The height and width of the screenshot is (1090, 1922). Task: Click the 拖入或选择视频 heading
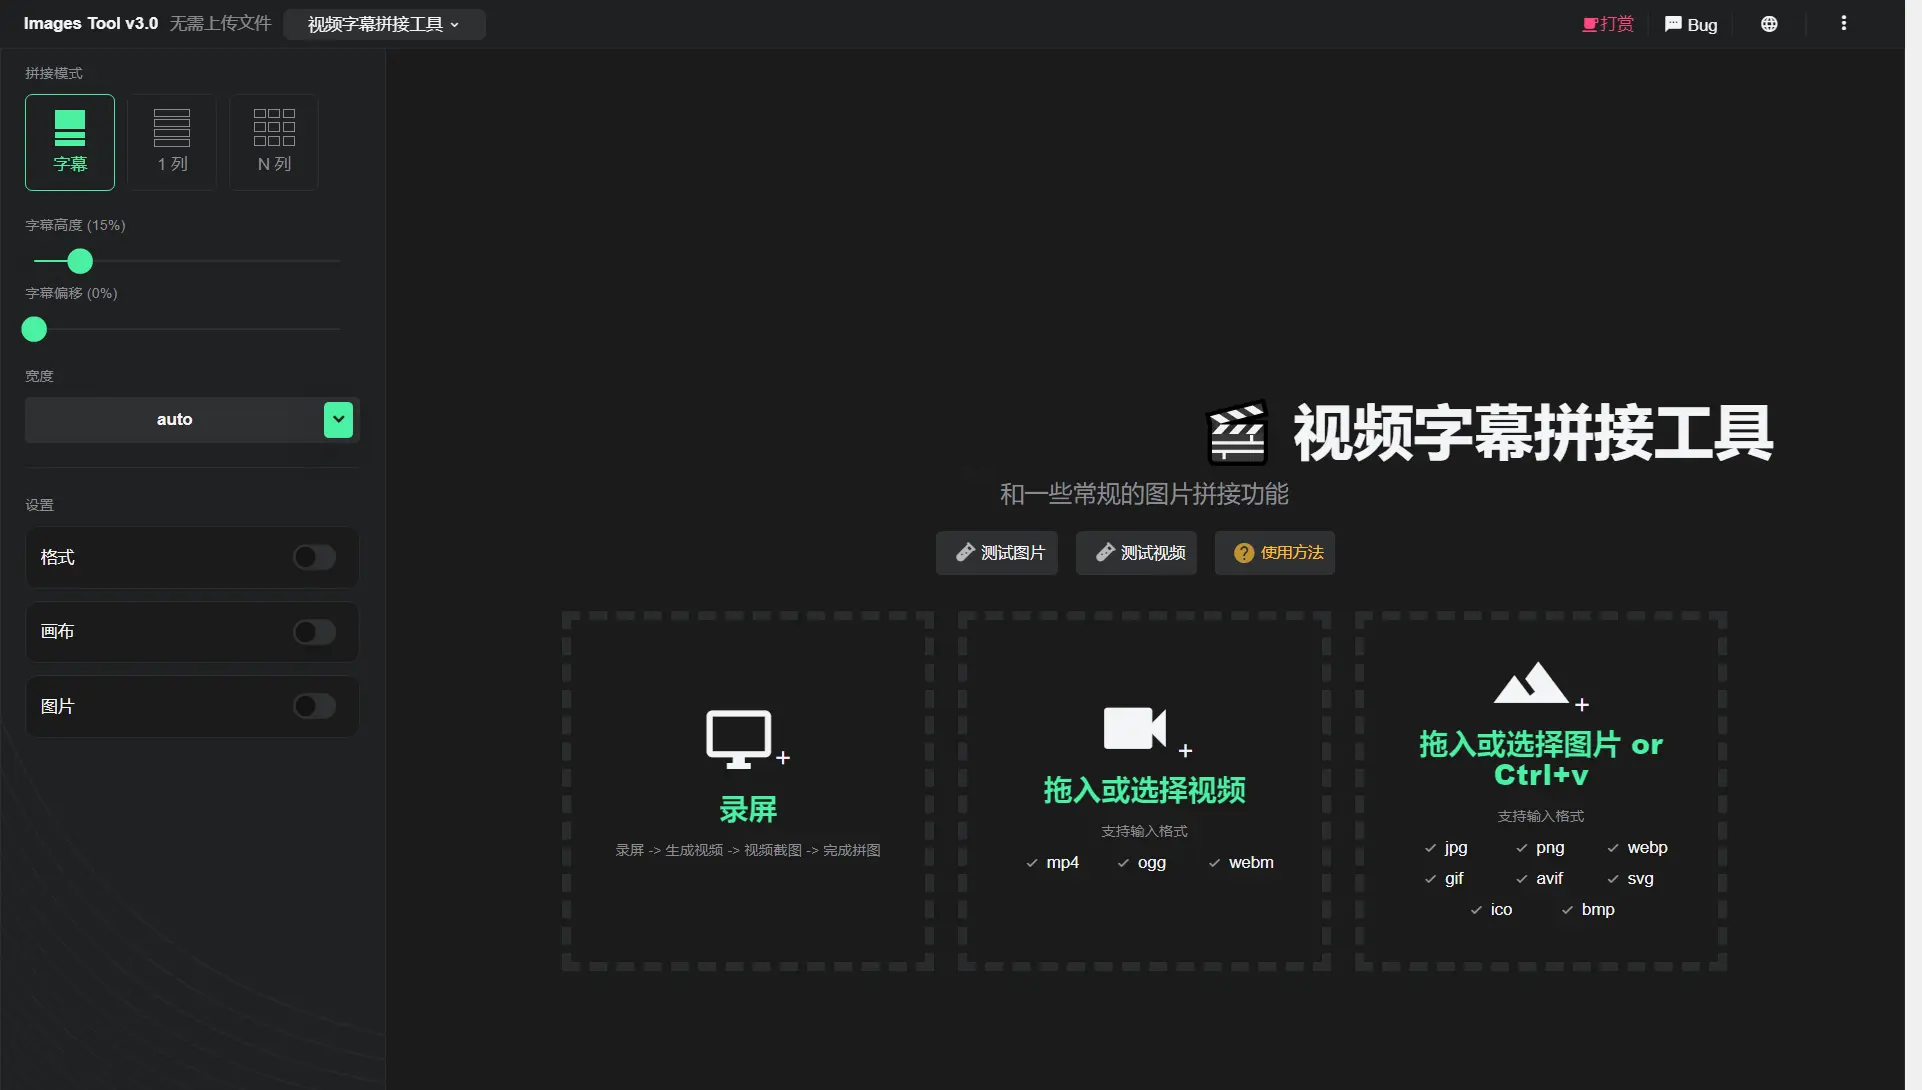pos(1145,790)
